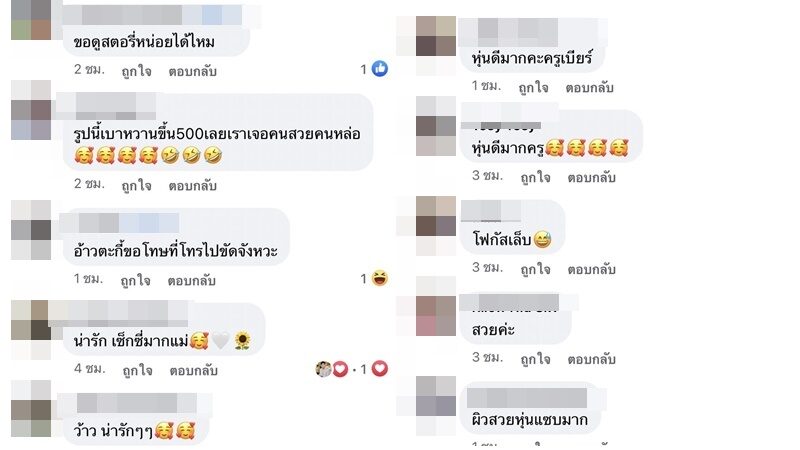Like the หุ่นดีมากครู emoji comment
800x450 pixels.
535,177
